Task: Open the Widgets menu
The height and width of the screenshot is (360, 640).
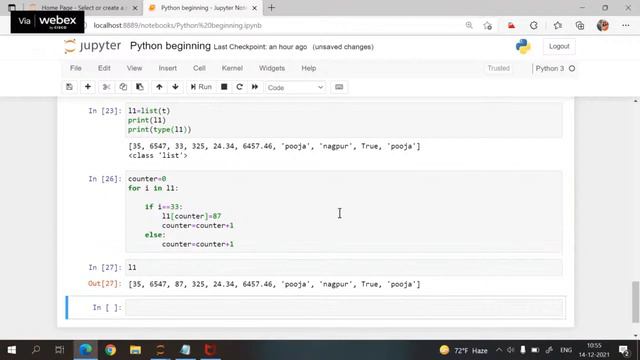Action: pos(272,68)
